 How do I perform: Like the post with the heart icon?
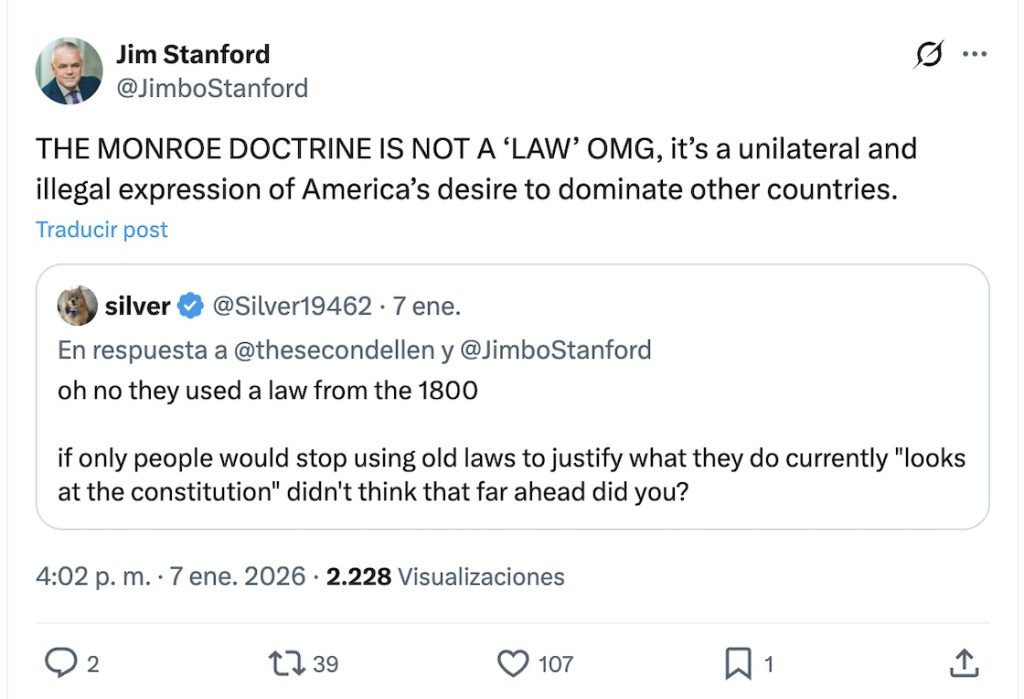(514, 662)
